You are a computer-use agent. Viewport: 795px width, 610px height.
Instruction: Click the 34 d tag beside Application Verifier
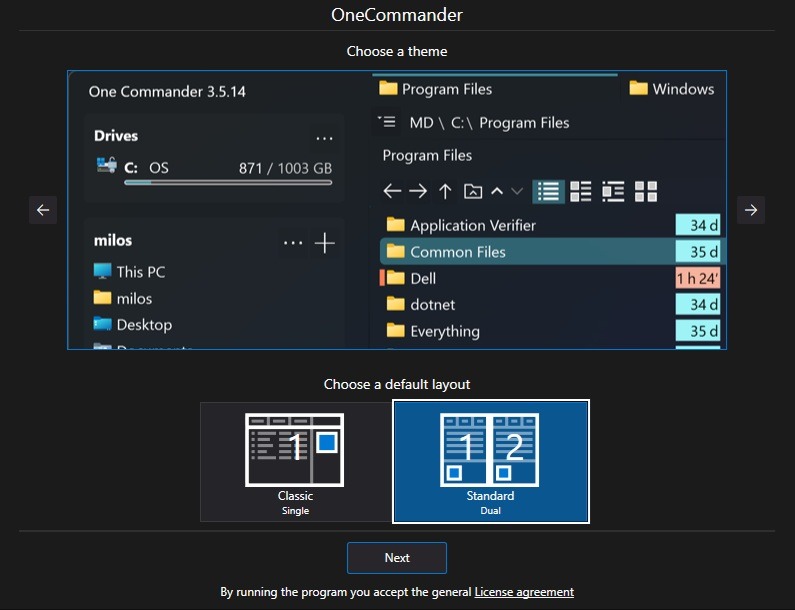(x=698, y=225)
